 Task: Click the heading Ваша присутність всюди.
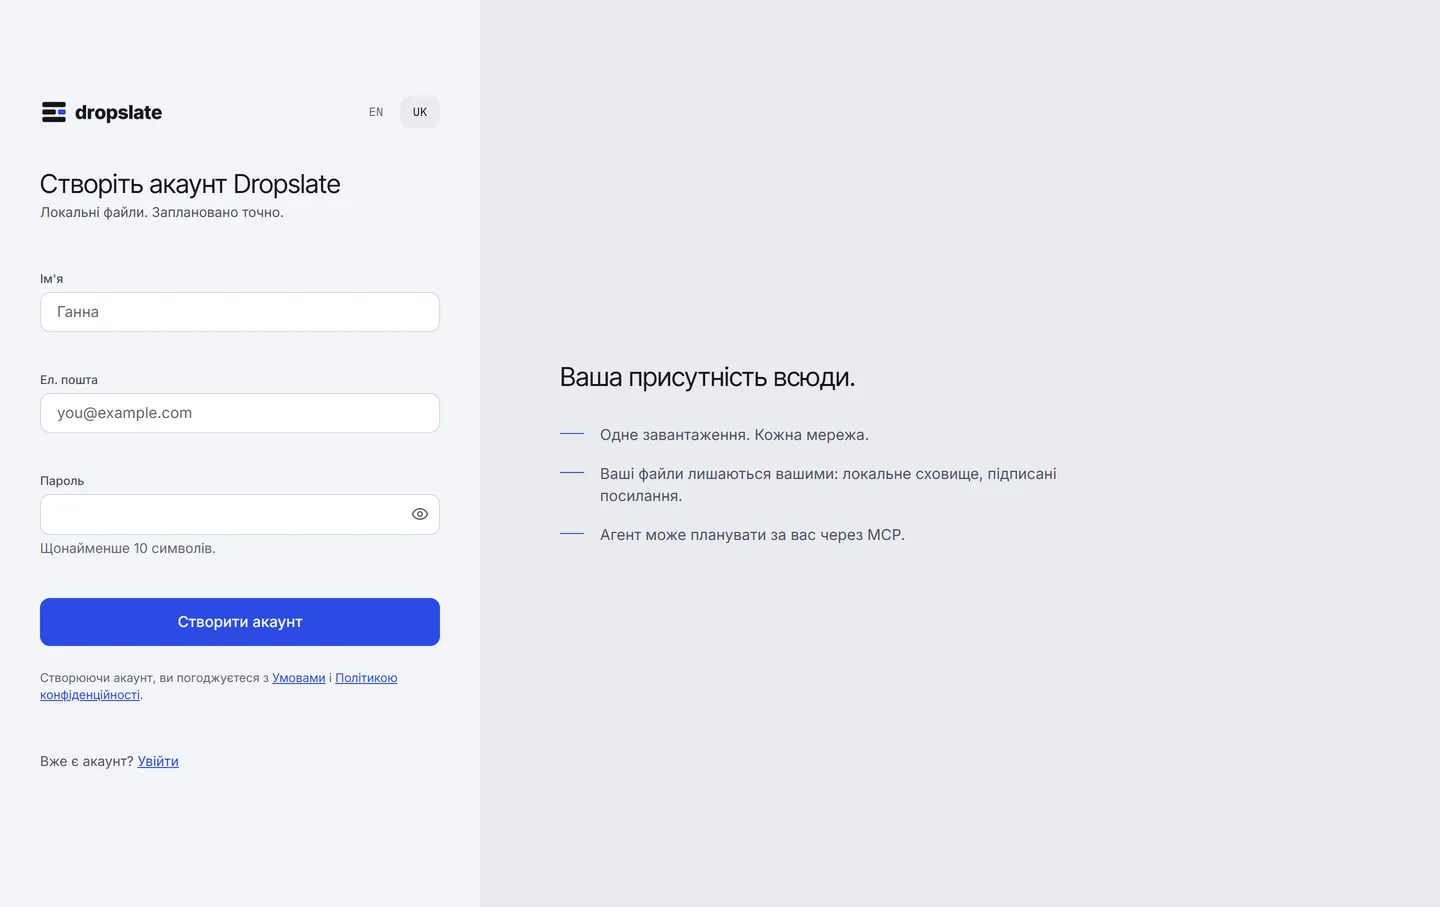pyautogui.click(x=707, y=377)
